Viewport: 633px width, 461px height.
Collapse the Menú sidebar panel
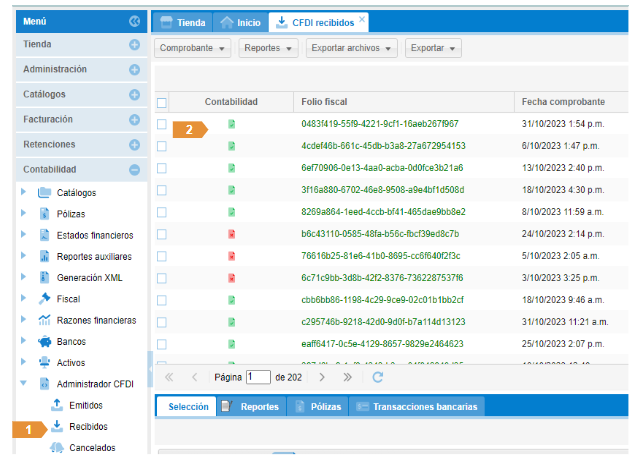[x=135, y=21]
